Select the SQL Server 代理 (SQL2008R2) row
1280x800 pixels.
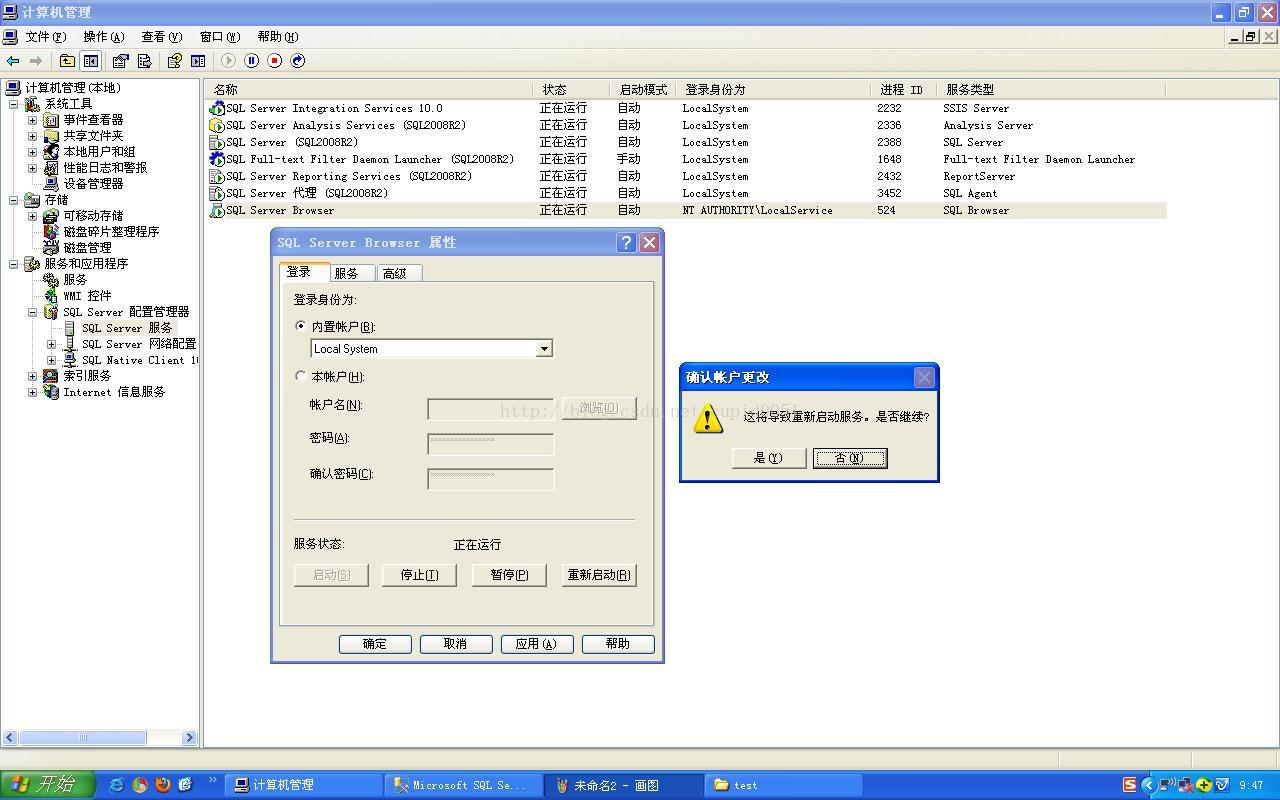(686, 193)
